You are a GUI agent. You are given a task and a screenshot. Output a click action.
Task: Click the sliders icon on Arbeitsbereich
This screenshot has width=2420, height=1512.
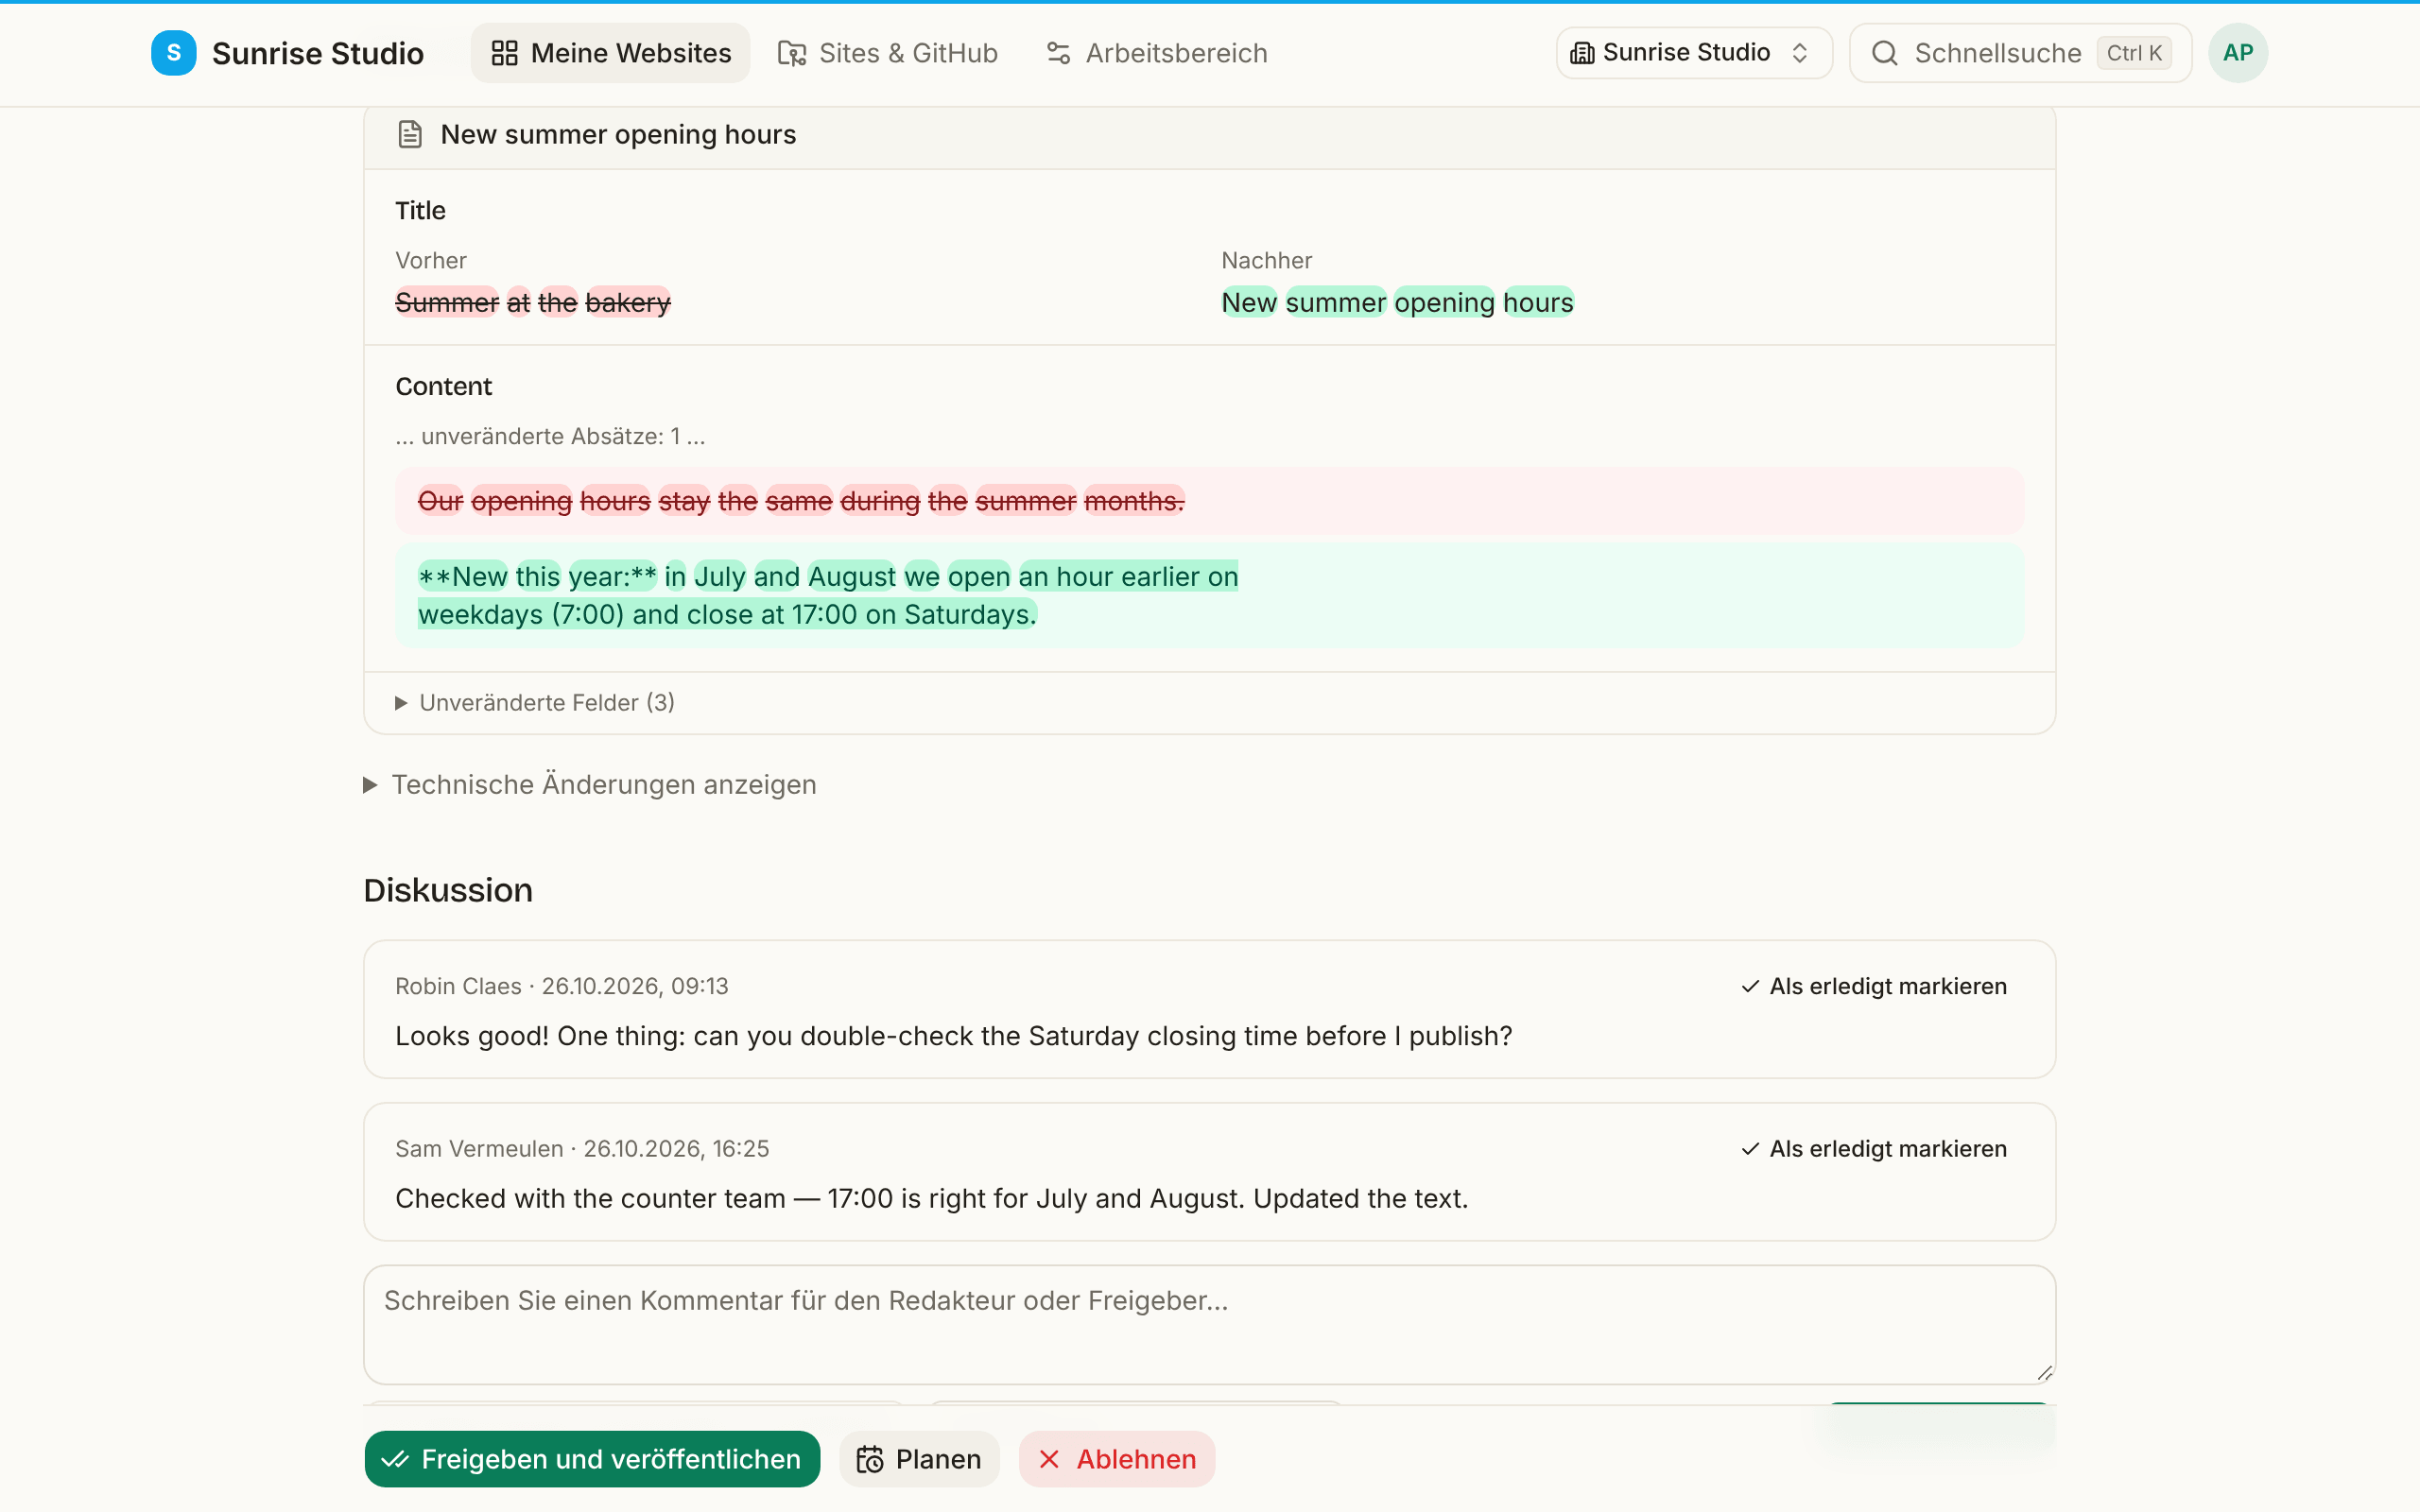tap(1058, 53)
